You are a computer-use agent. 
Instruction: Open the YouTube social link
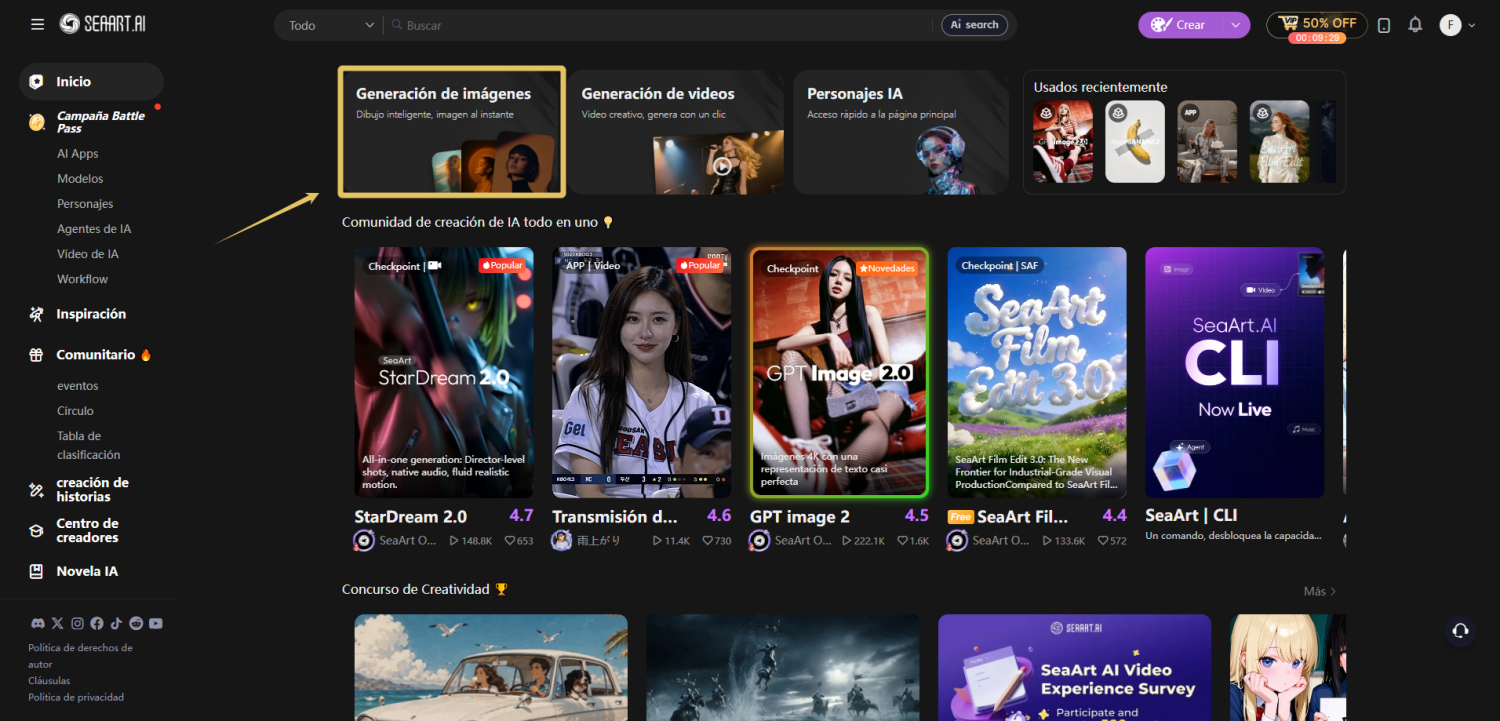click(156, 623)
